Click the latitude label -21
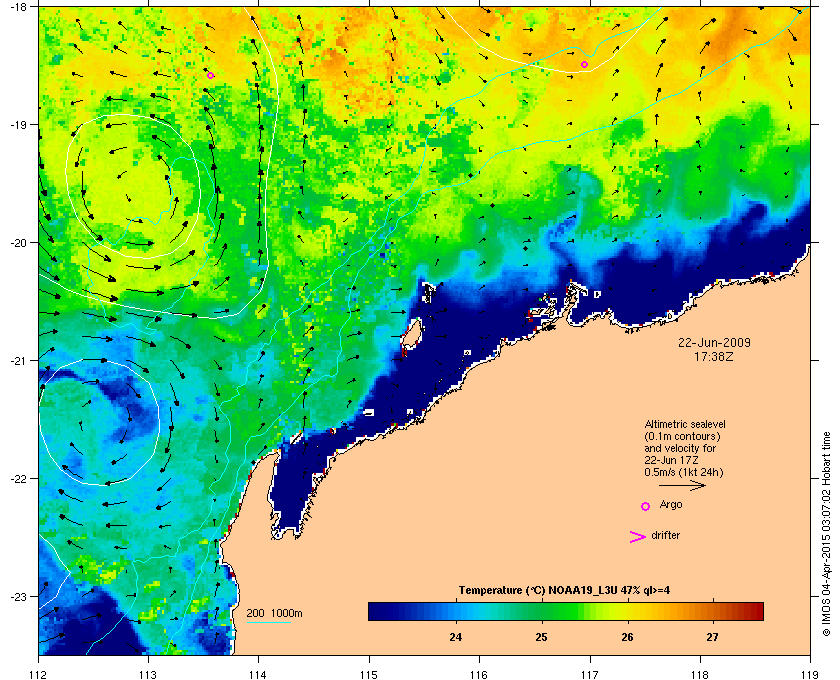This screenshot has height=680, width=840. coord(18,361)
